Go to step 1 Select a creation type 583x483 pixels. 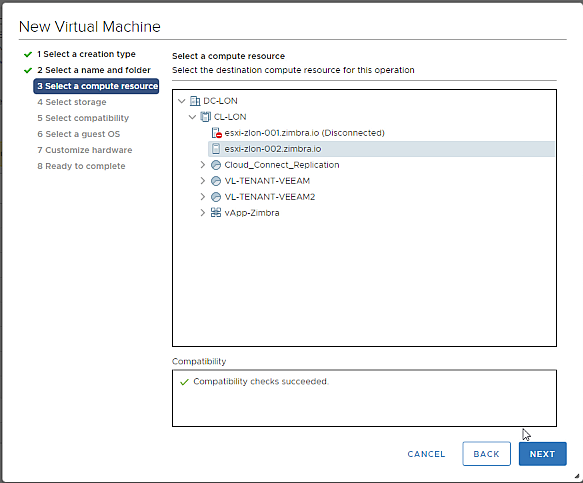coord(86,54)
